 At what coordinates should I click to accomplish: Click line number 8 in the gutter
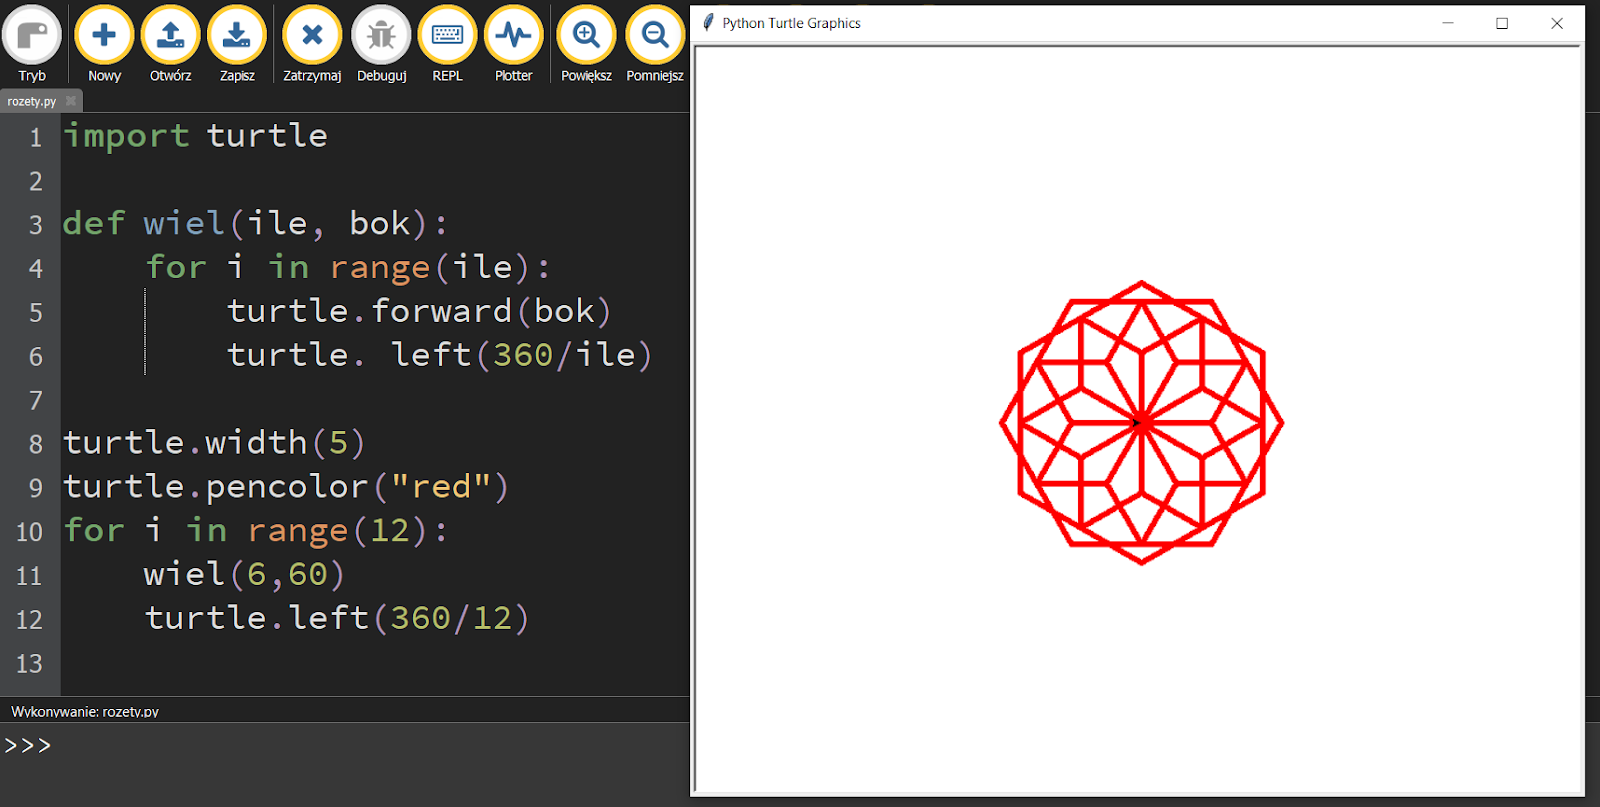(35, 444)
